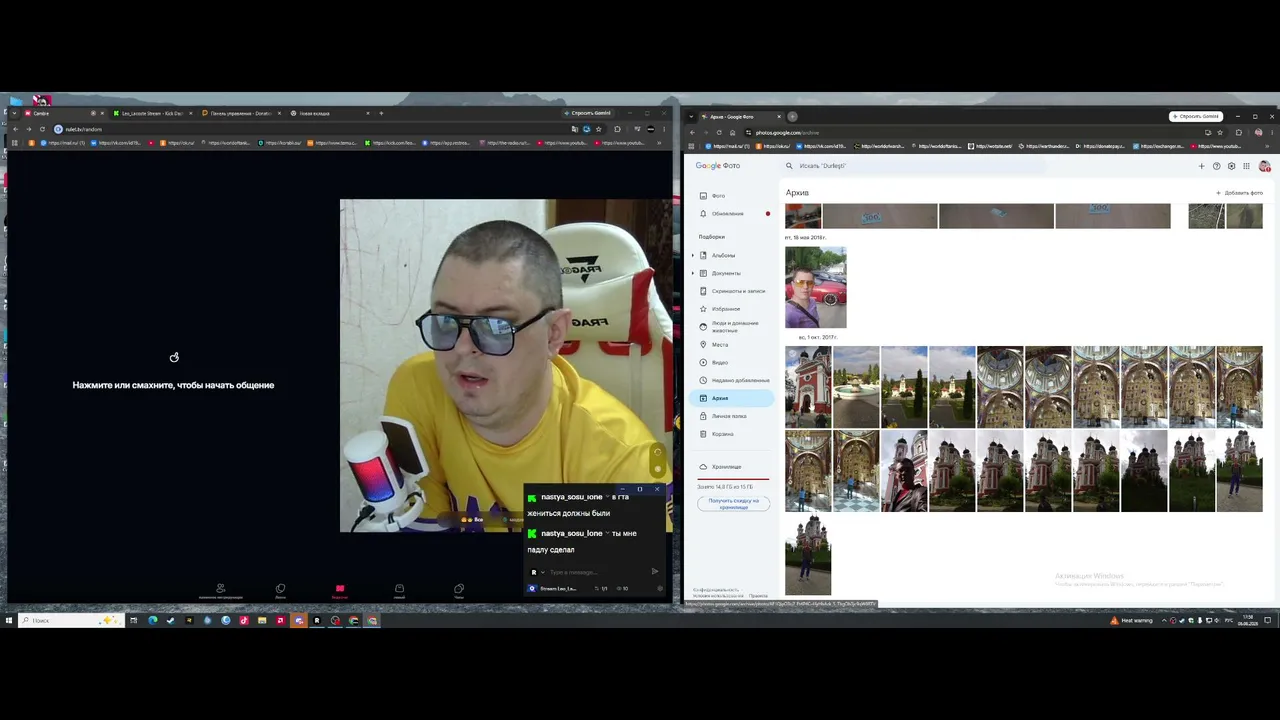
Task: Open Видео in Google Photos sidebar
Action: 731,363
